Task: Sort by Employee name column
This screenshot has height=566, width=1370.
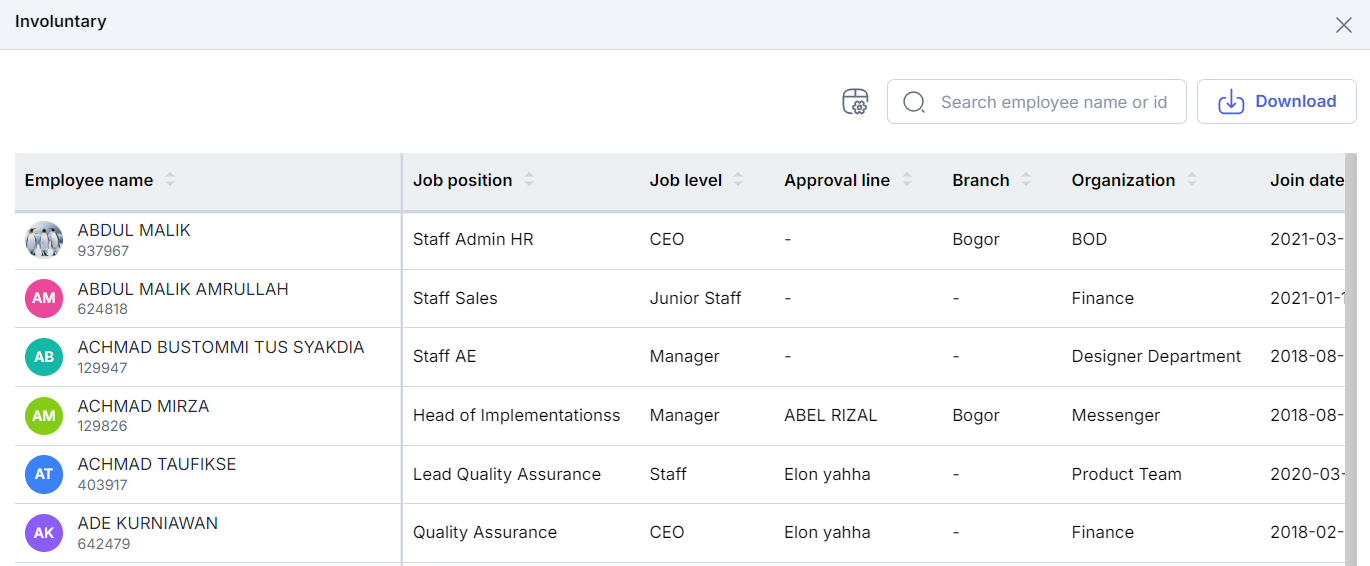Action: [x=170, y=180]
